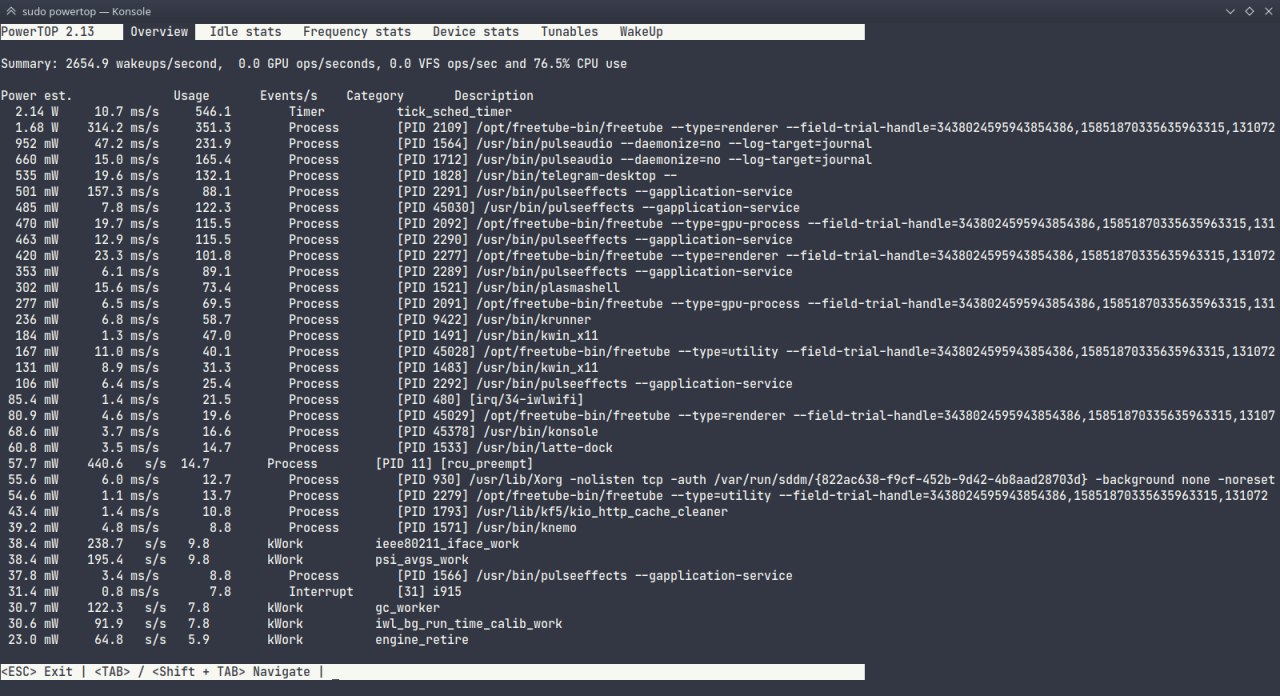Select the PID 2292 pulseeffects row
This screenshot has width=1280, height=696.
tap(404, 384)
